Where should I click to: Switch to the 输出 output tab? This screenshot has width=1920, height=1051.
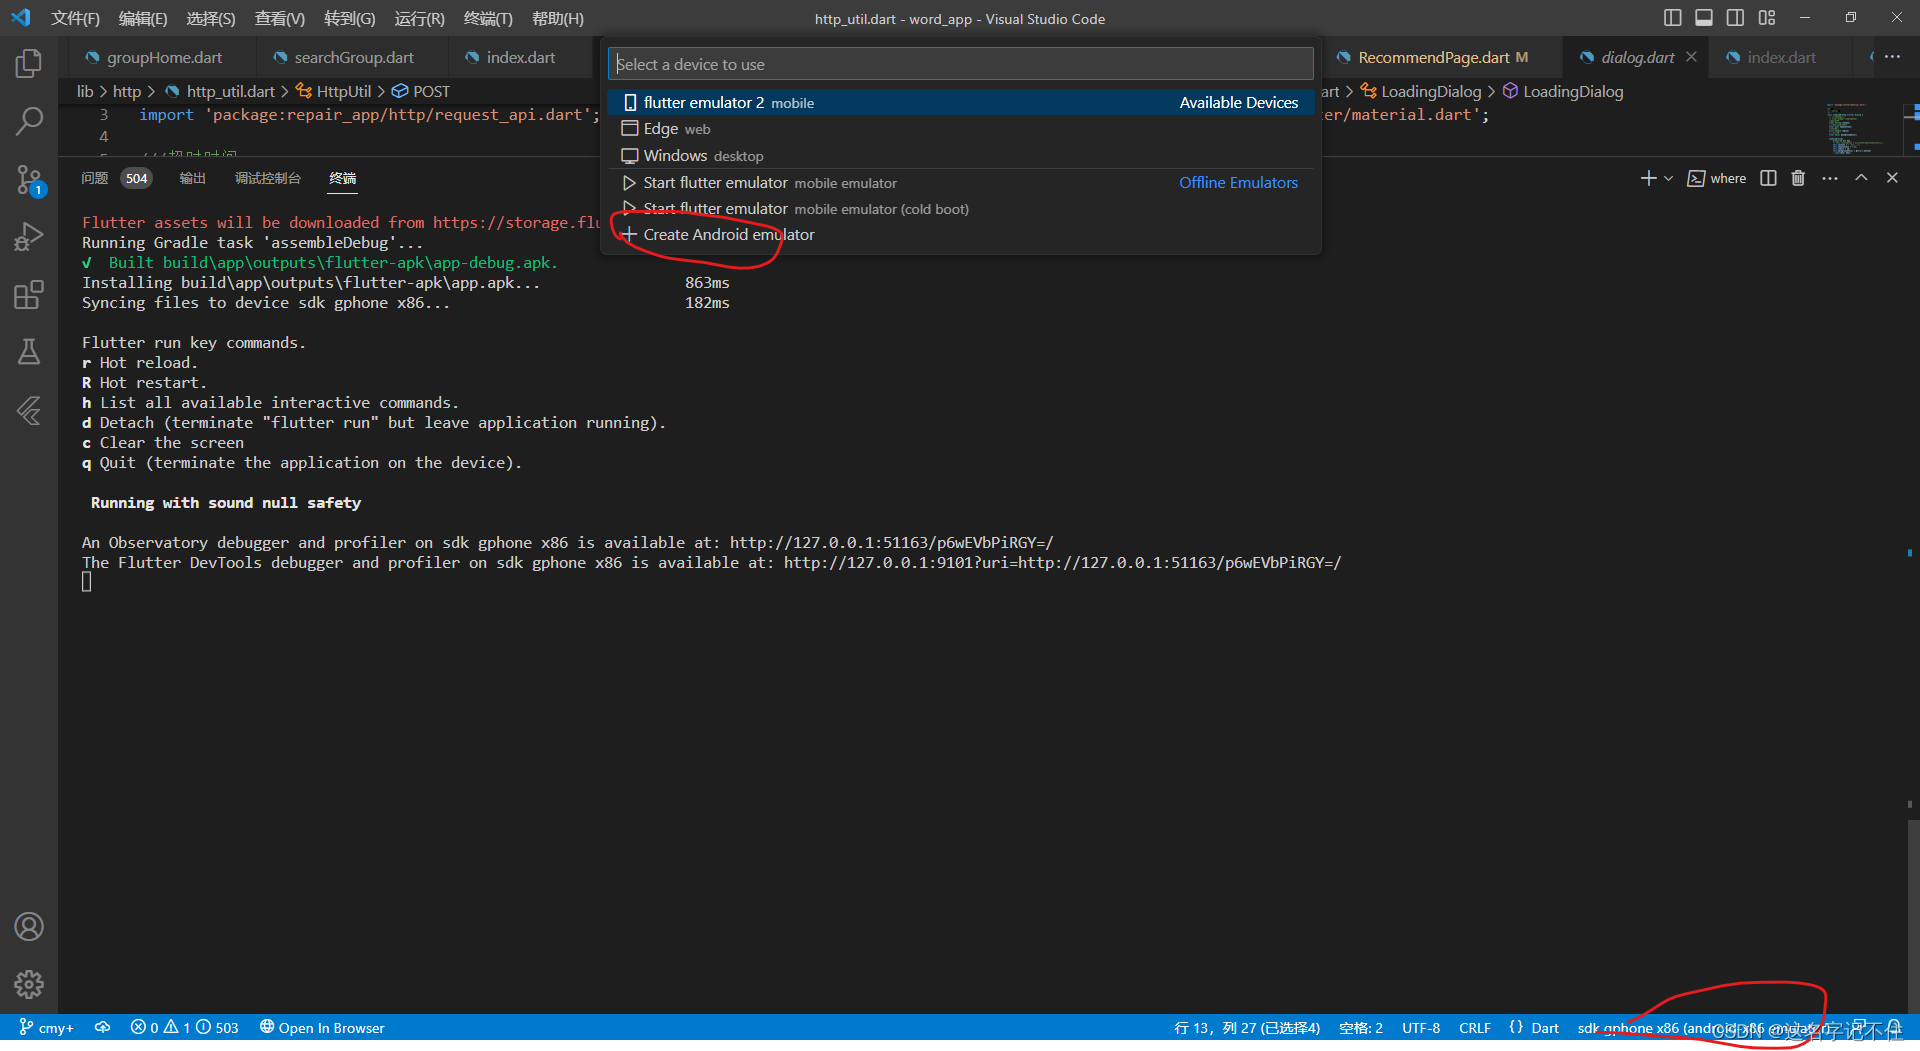tap(193, 178)
